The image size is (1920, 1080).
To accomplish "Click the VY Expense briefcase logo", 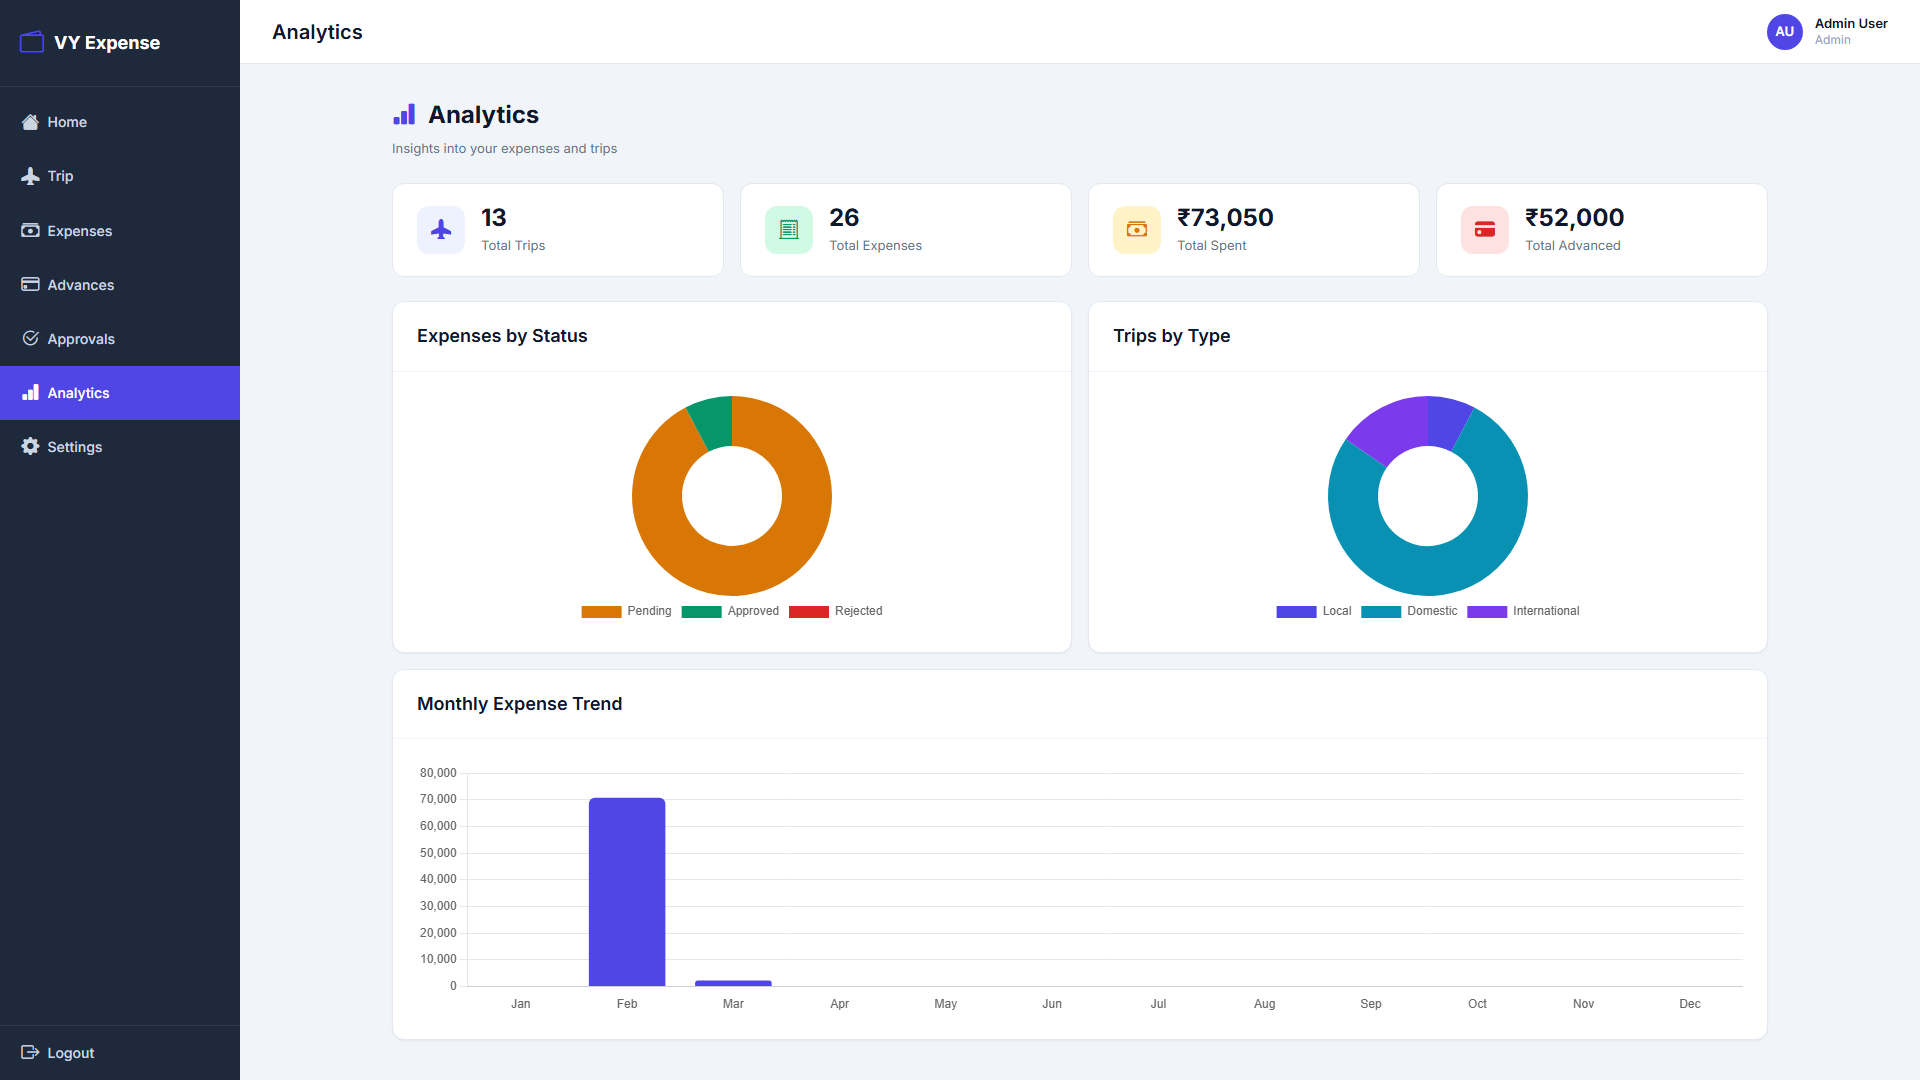I will [x=31, y=42].
